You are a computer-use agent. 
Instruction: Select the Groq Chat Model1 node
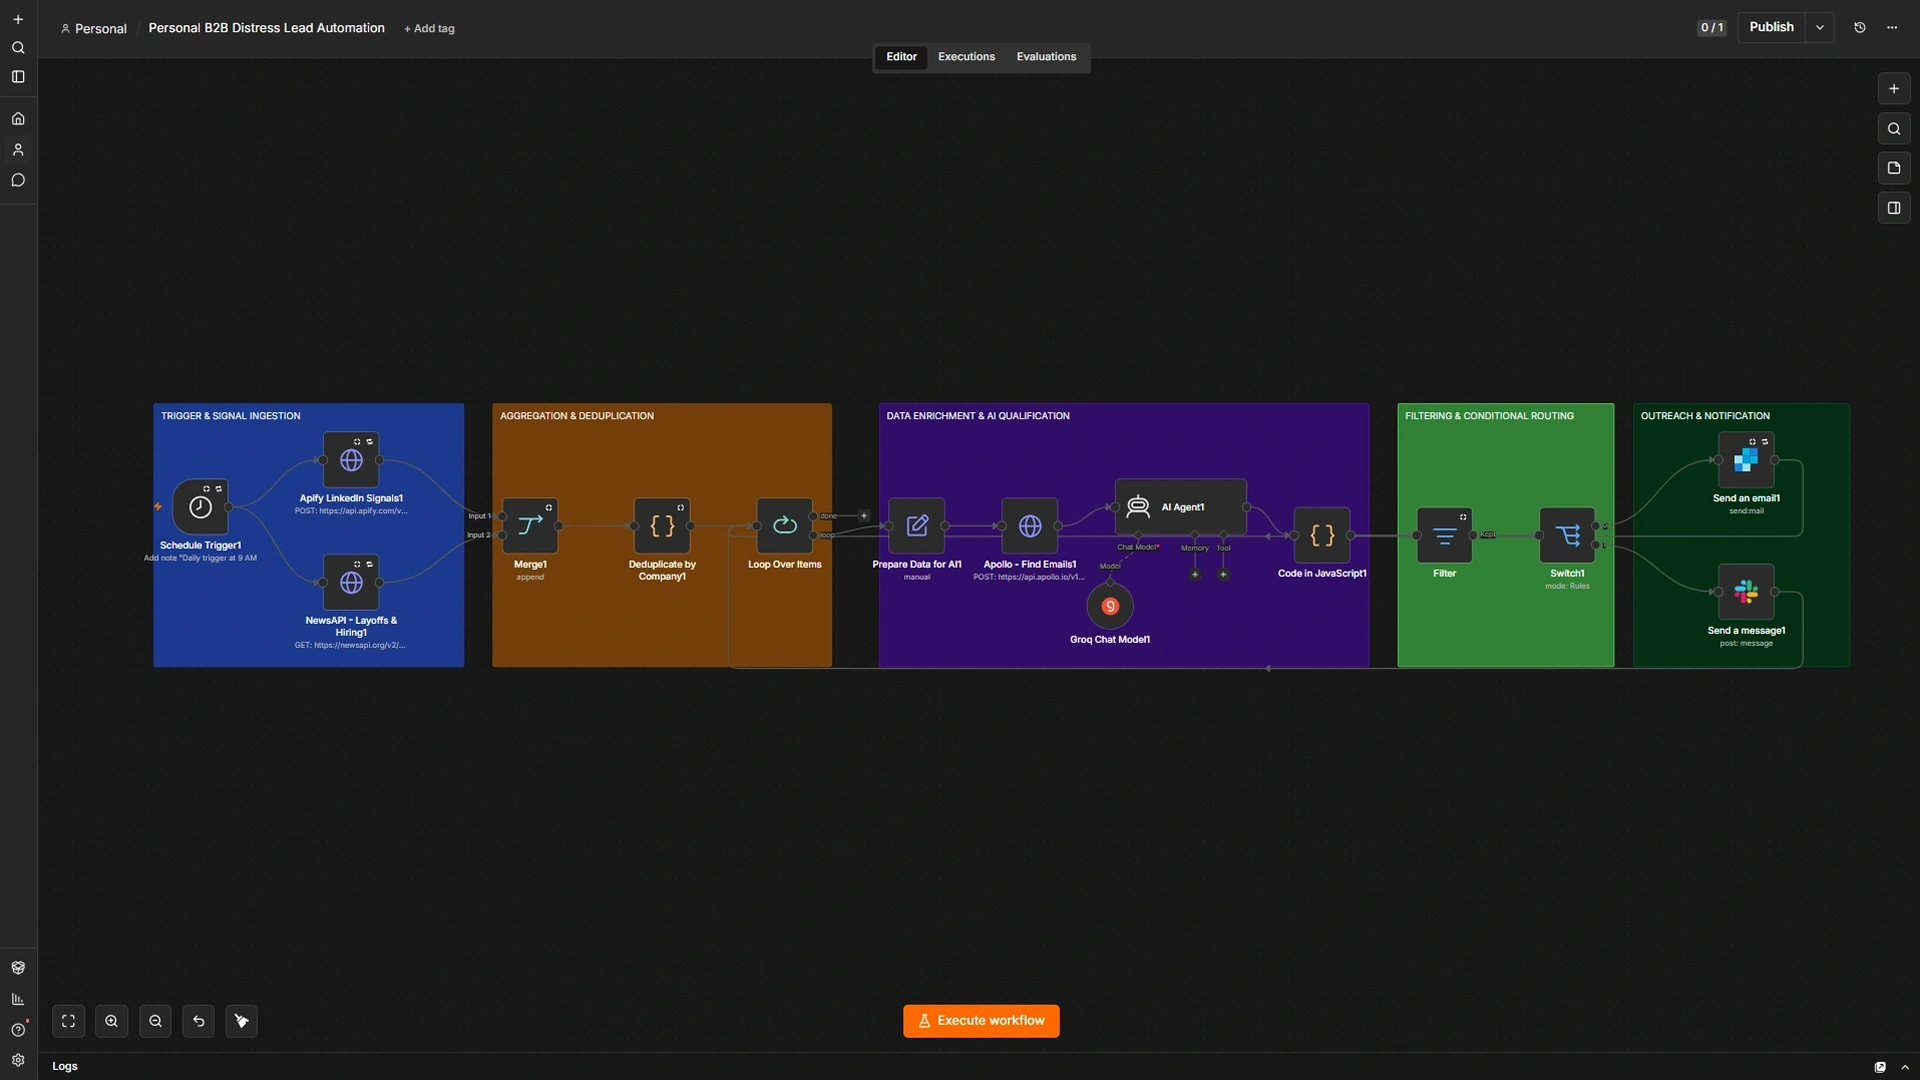tap(1110, 606)
